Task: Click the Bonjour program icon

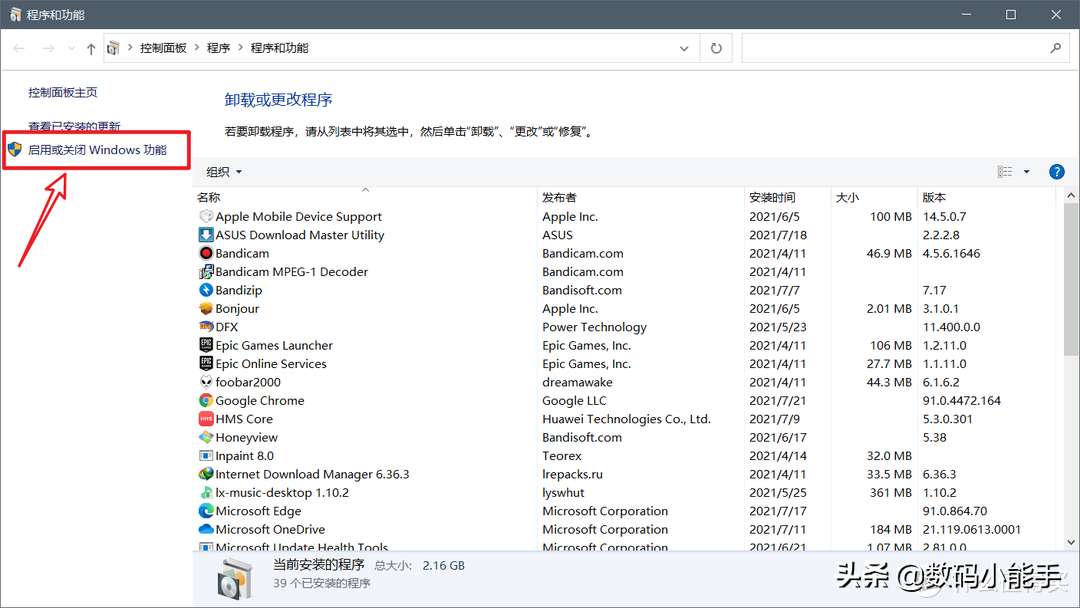Action: 206,308
